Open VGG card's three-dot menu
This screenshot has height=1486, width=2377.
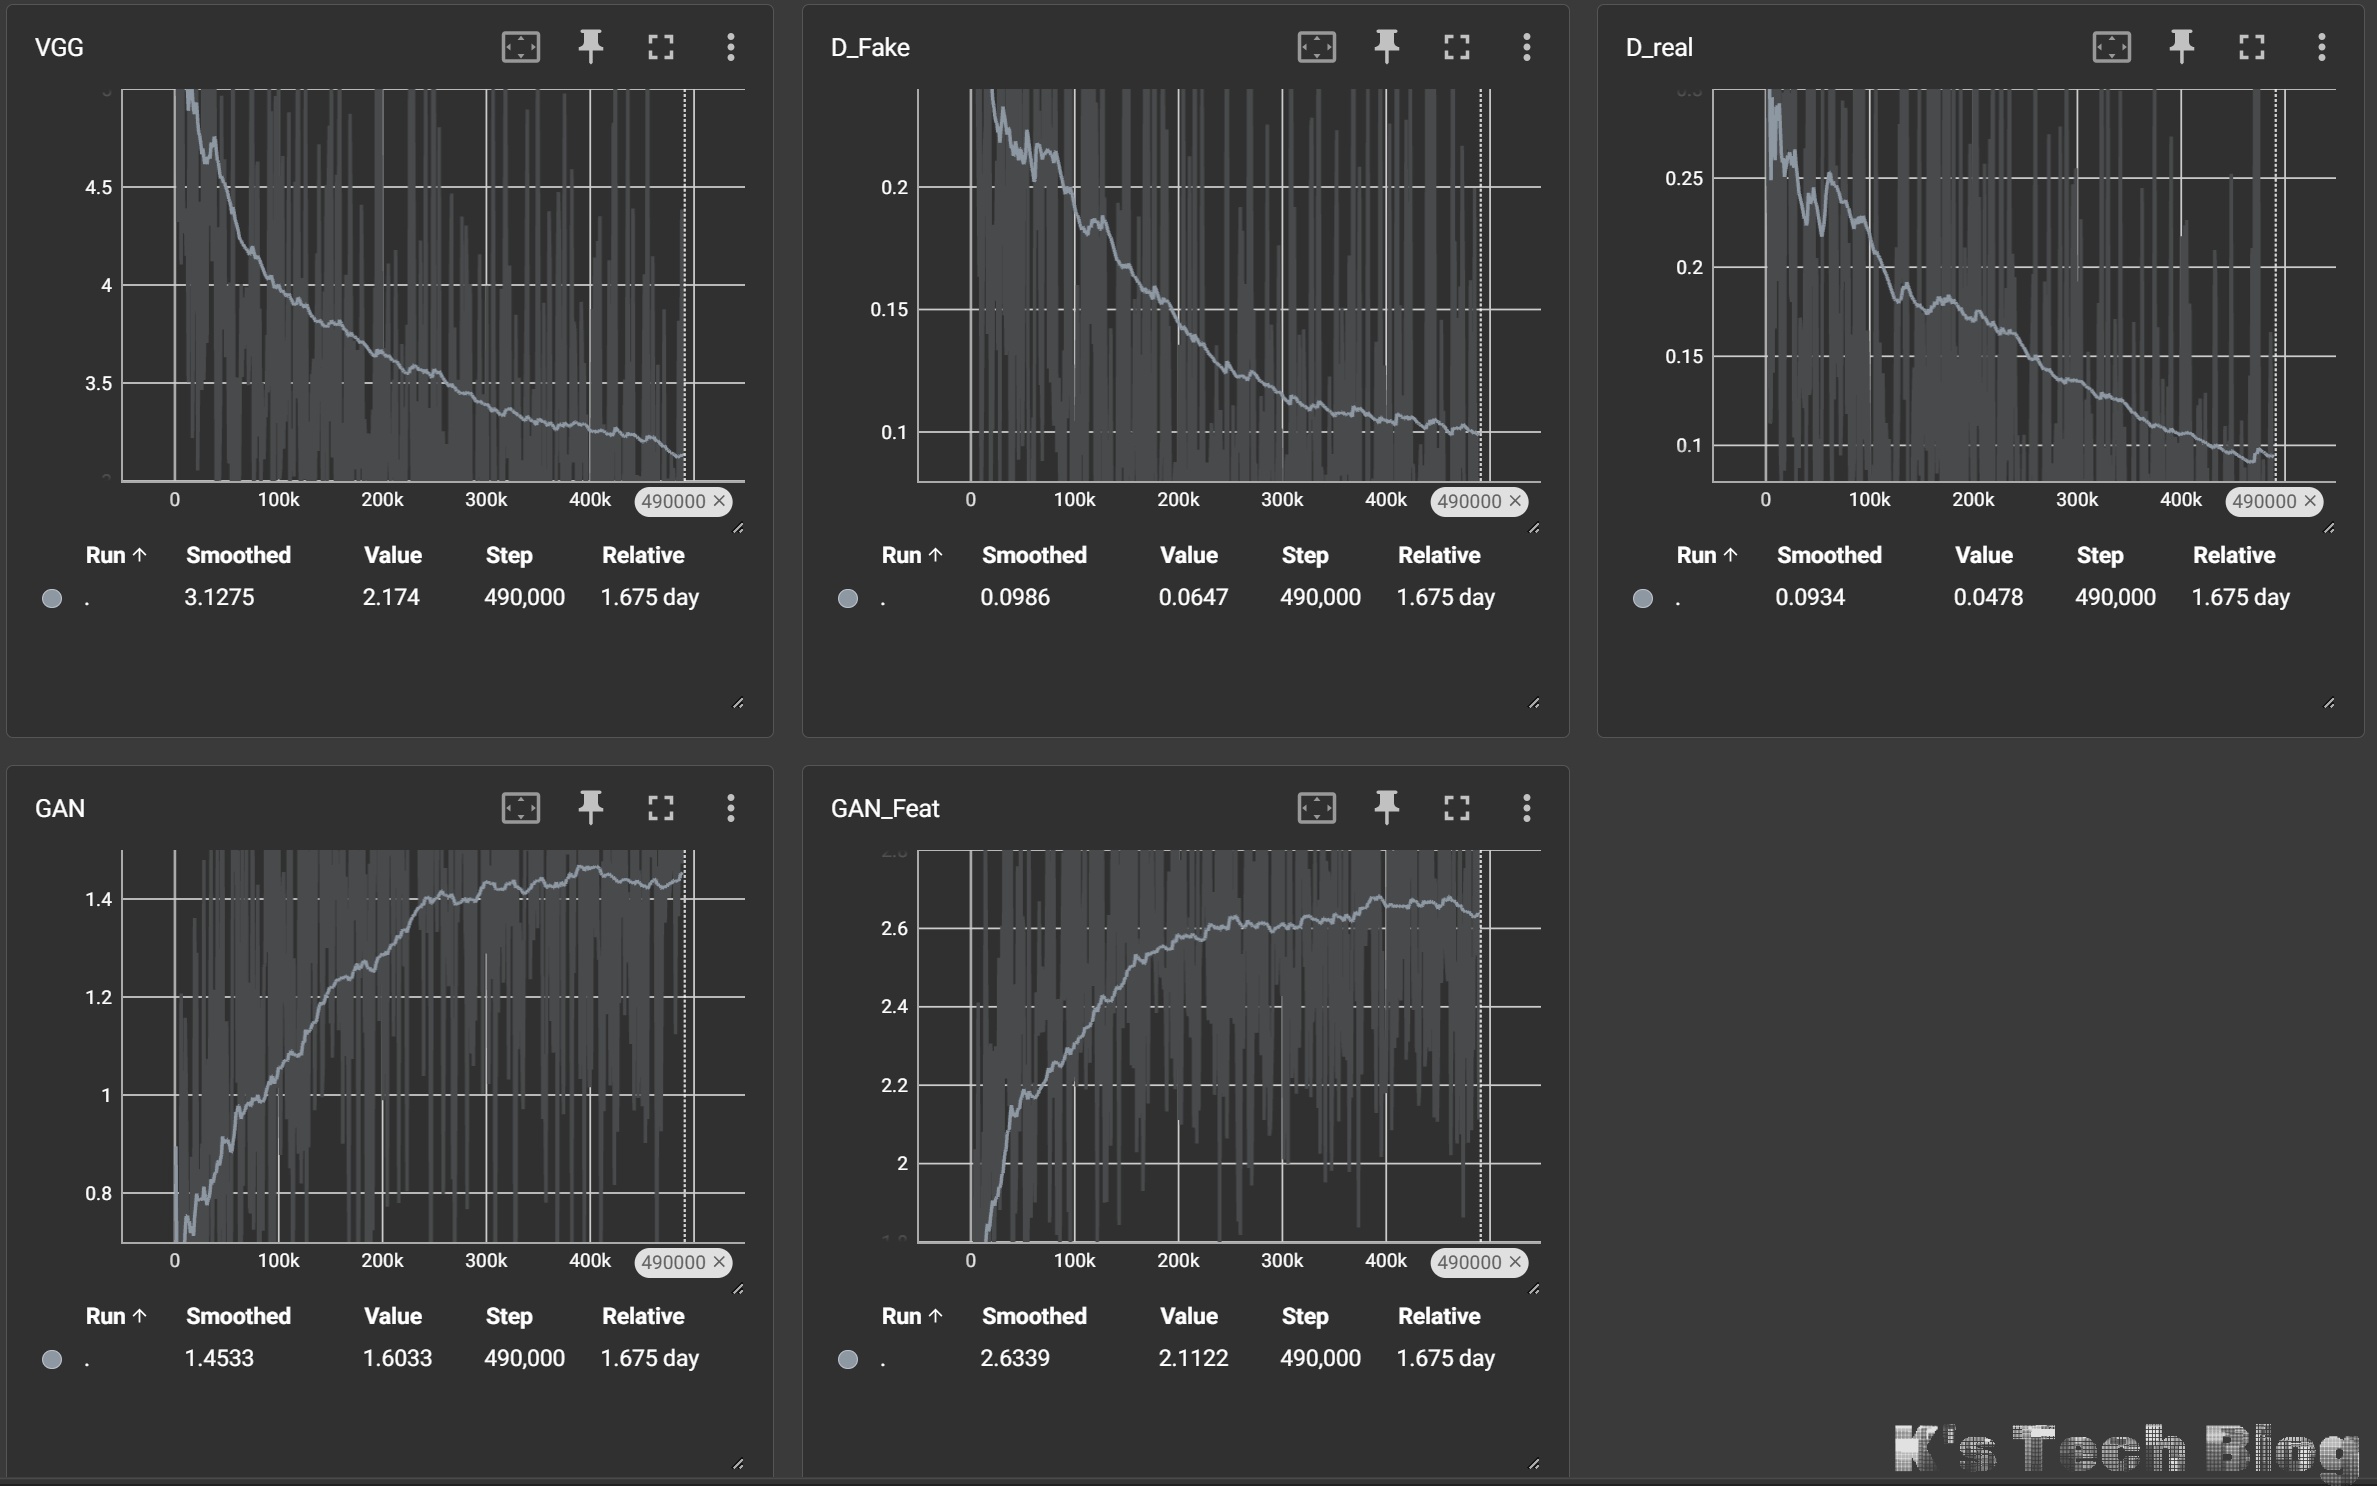(730, 46)
